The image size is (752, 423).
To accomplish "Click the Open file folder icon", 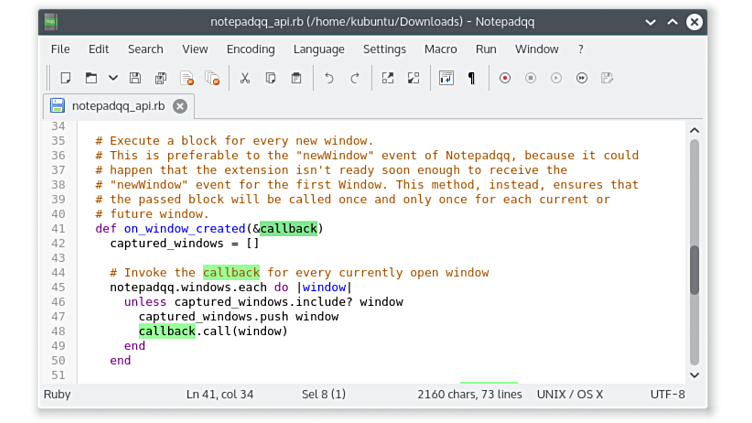I will 91,78.
